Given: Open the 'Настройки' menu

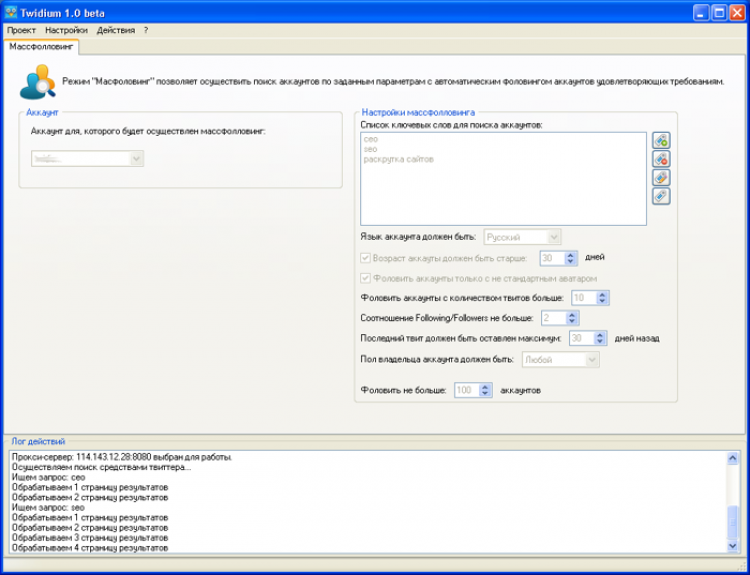Looking at the screenshot, I should tap(66, 30).
